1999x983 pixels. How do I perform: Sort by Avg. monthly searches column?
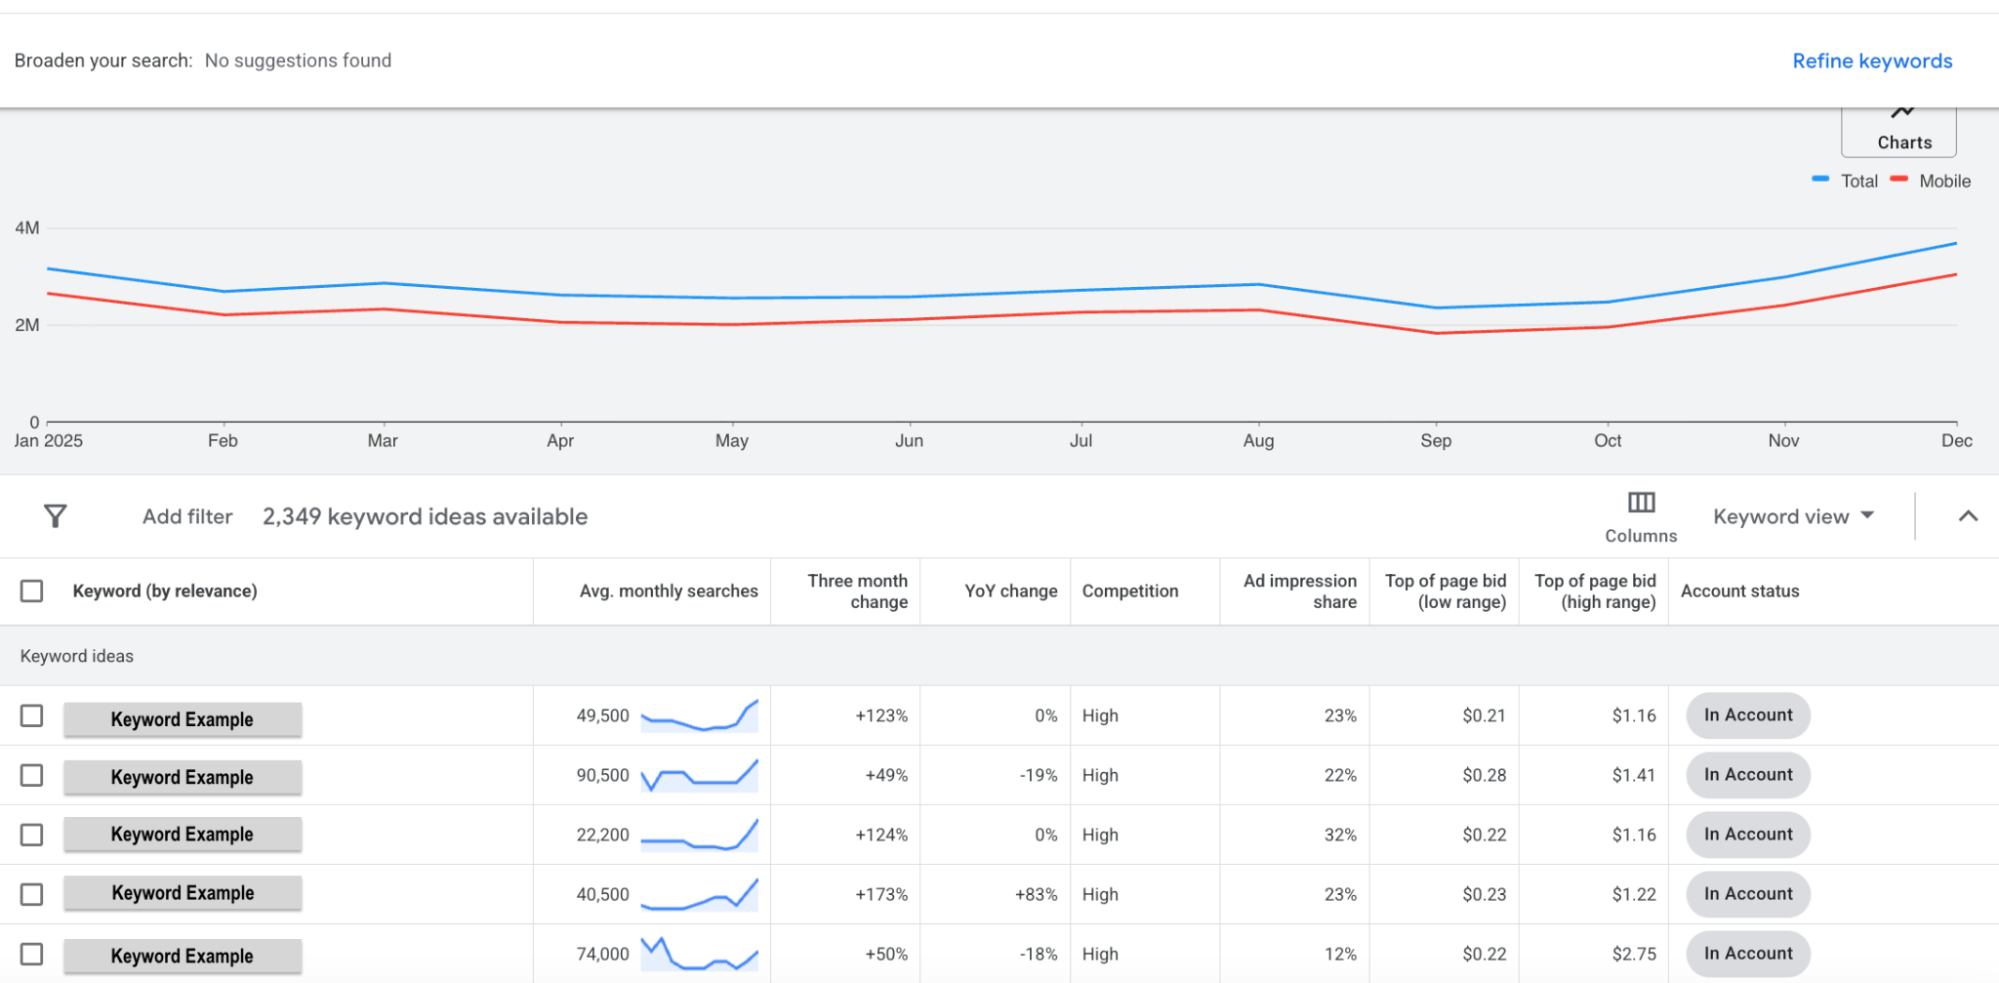[668, 591]
